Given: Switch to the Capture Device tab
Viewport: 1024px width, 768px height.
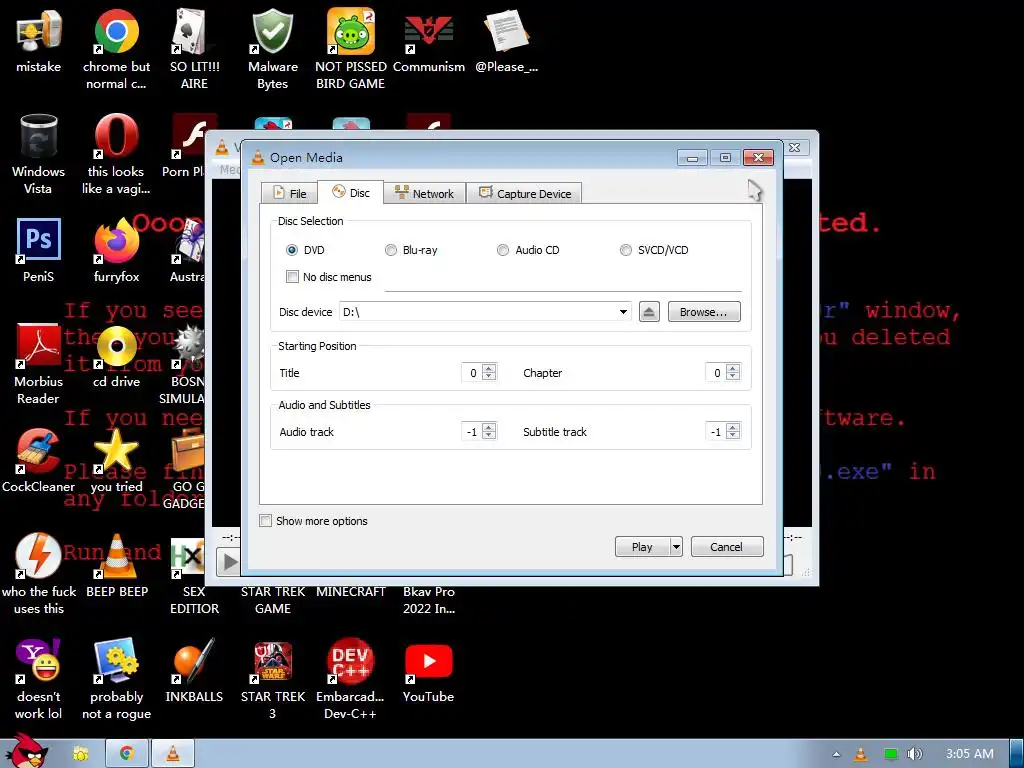Looking at the screenshot, I should (x=524, y=193).
